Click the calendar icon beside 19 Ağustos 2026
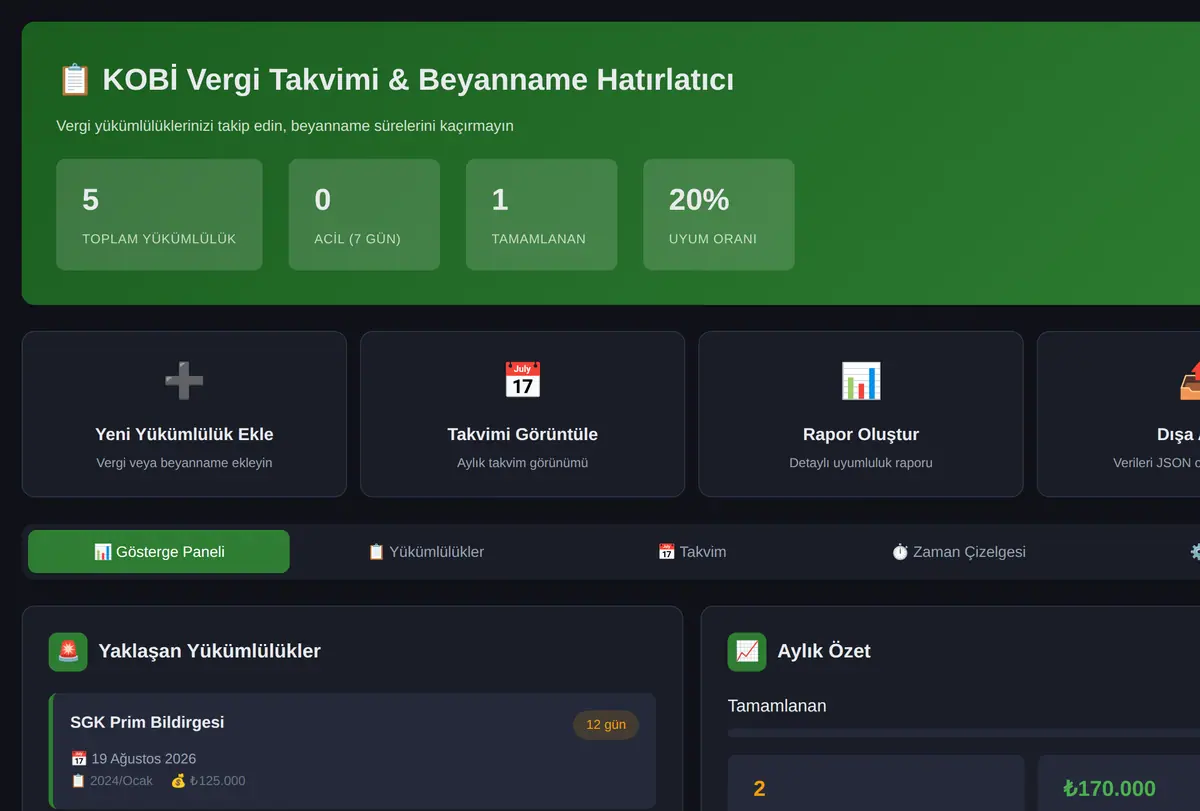The image size is (1200, 811). coord(79,759)
